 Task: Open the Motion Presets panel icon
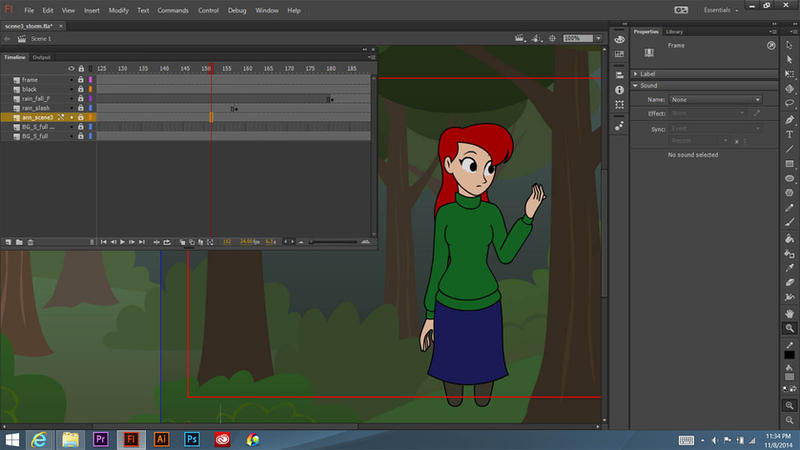click(619, 126)
